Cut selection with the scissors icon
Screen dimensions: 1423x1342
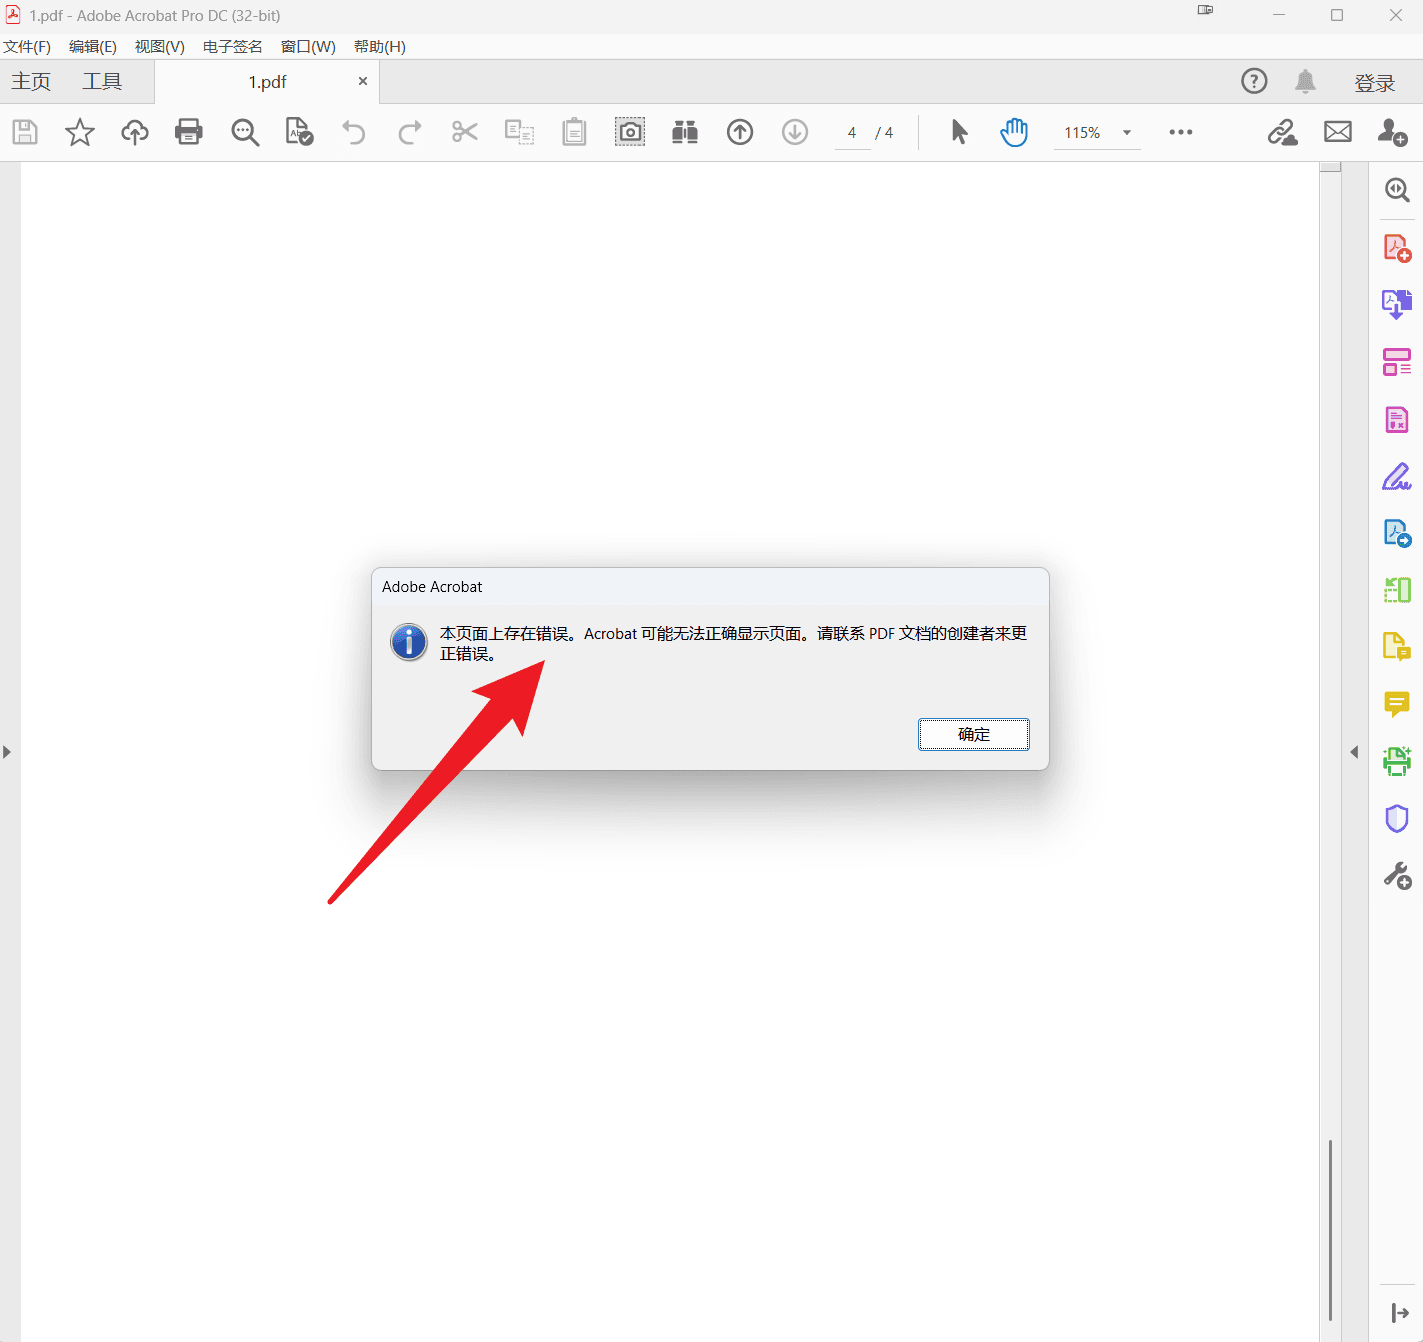(465, 132)
